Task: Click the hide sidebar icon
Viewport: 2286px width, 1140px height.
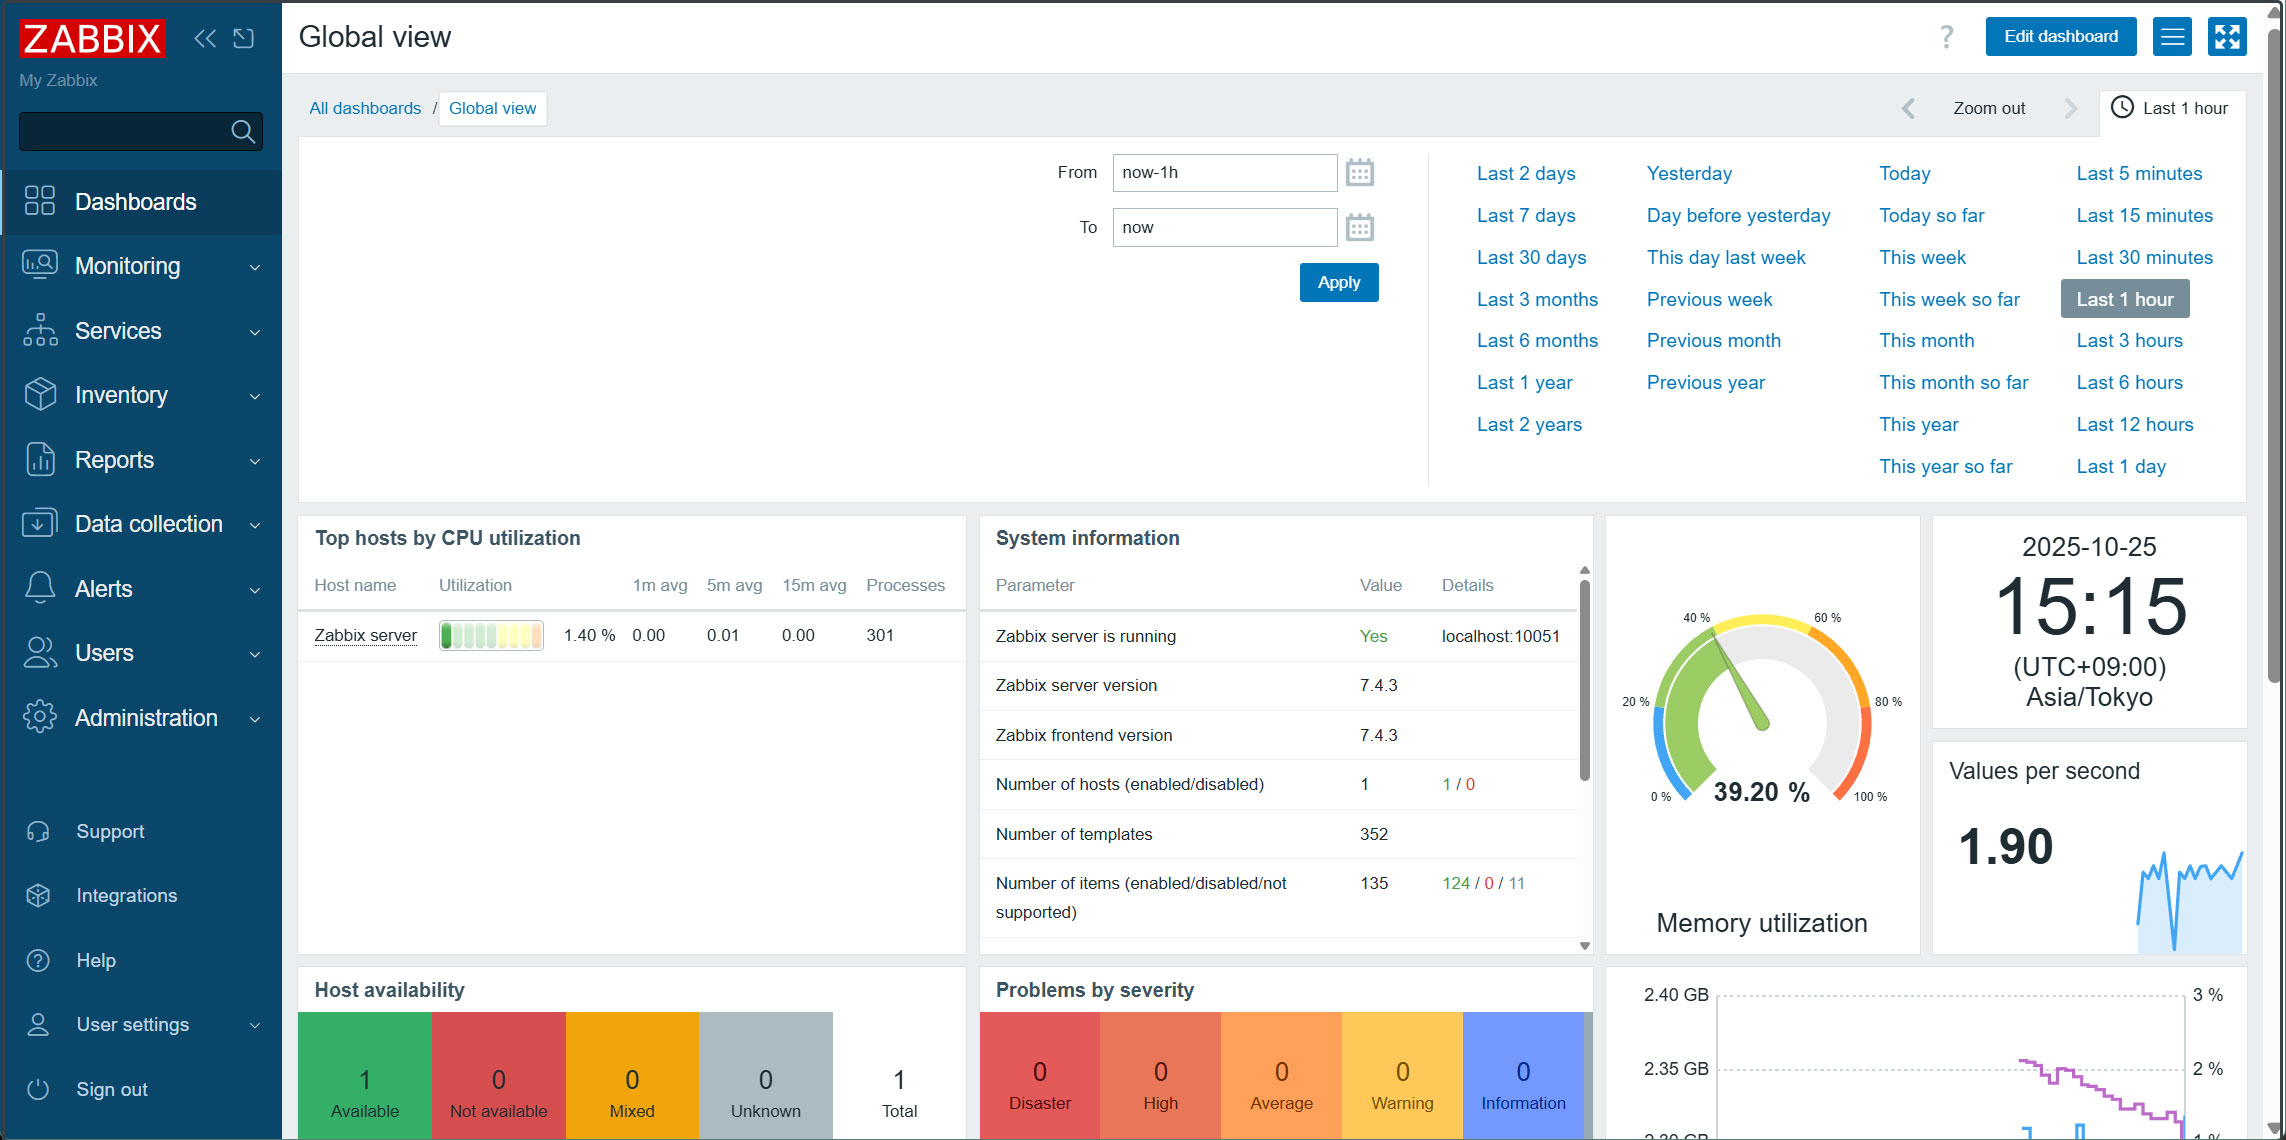Action: tap(244, 38)
